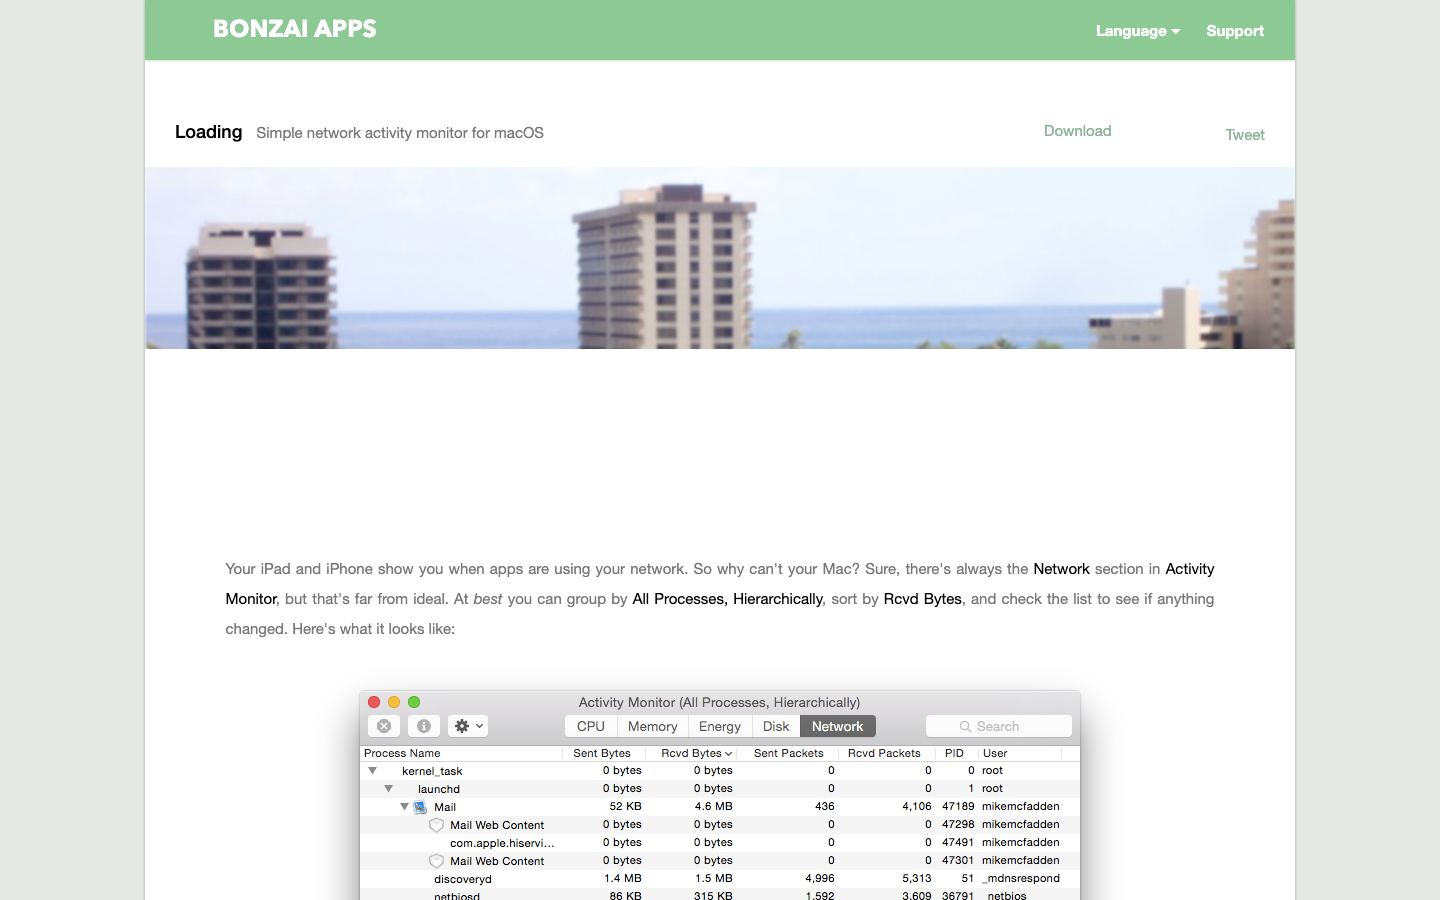Open the gear action menu
1440x900 pixels.
click(468, 726)
